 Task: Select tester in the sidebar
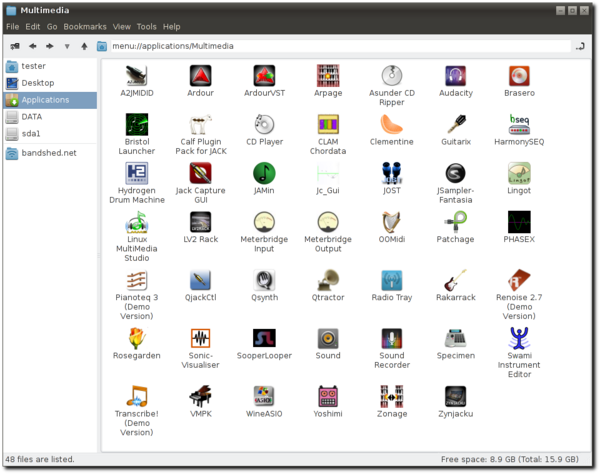(50, 66)
